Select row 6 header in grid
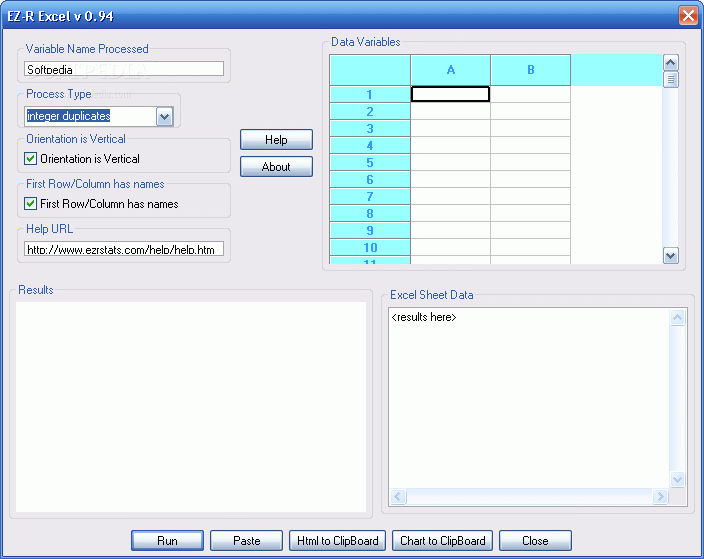704x559 pixels. (x=370, y=180)
